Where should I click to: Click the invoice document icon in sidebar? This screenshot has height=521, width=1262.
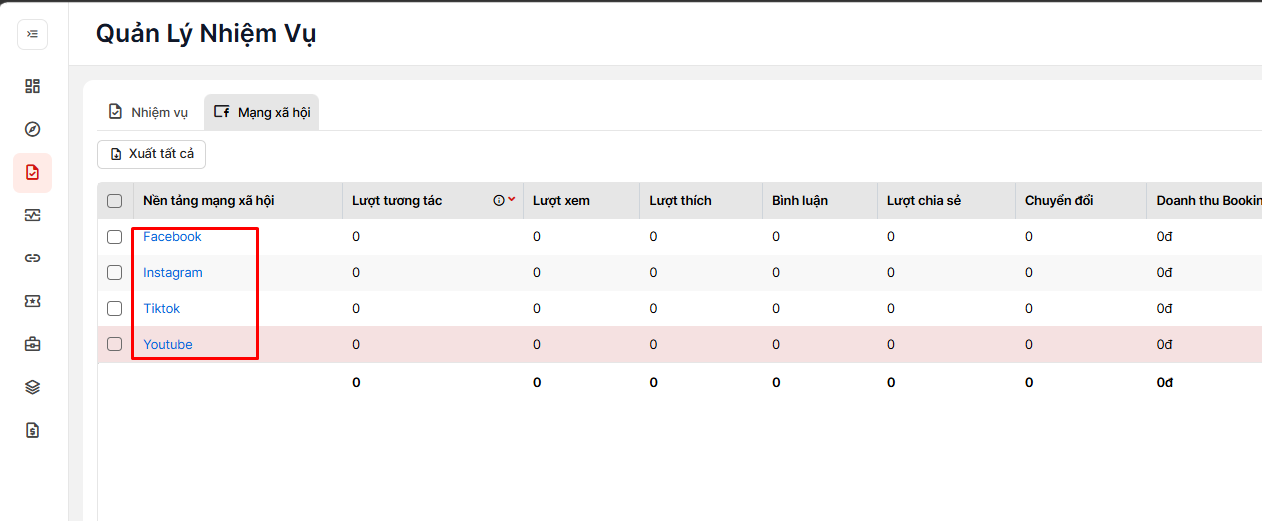[32, 430]
